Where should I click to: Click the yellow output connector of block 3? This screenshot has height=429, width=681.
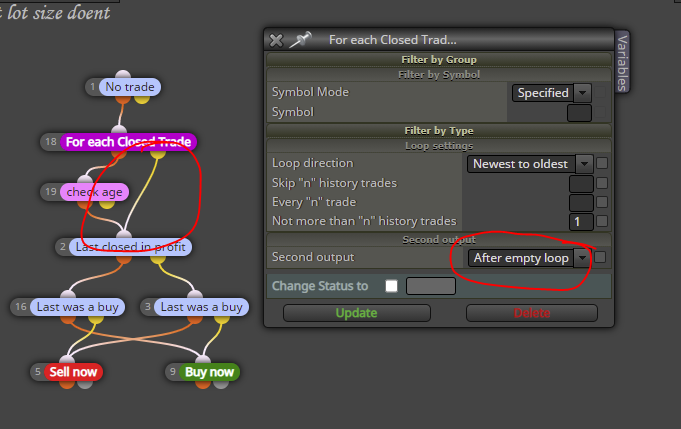[222, 319]
